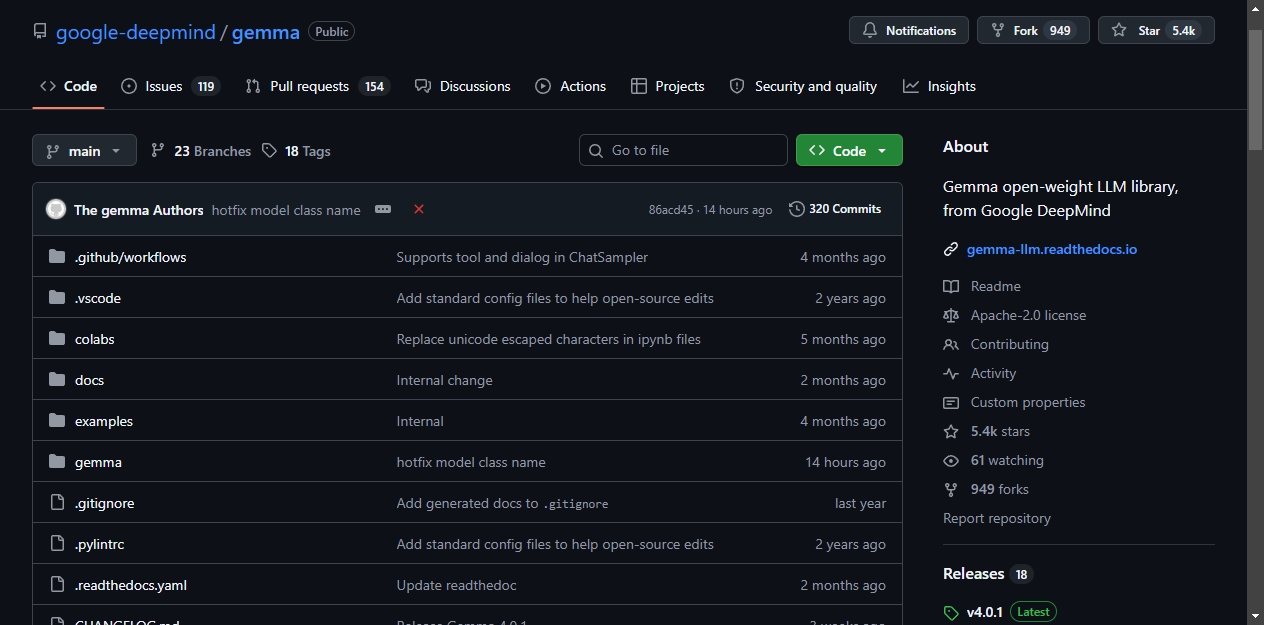Click the colabs folder icon
Image resolution: width=1264 pixels, height=625 pixels.
point(57,339)
